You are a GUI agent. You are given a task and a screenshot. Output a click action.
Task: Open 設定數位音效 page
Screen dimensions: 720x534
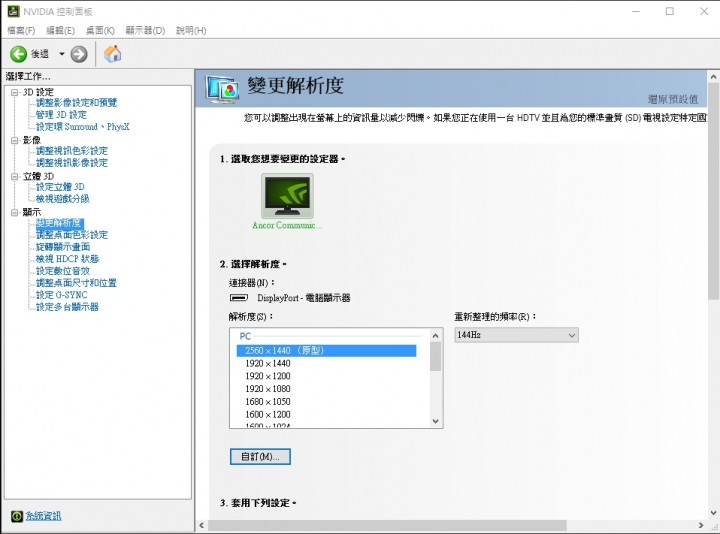click(x=63, y=270)
